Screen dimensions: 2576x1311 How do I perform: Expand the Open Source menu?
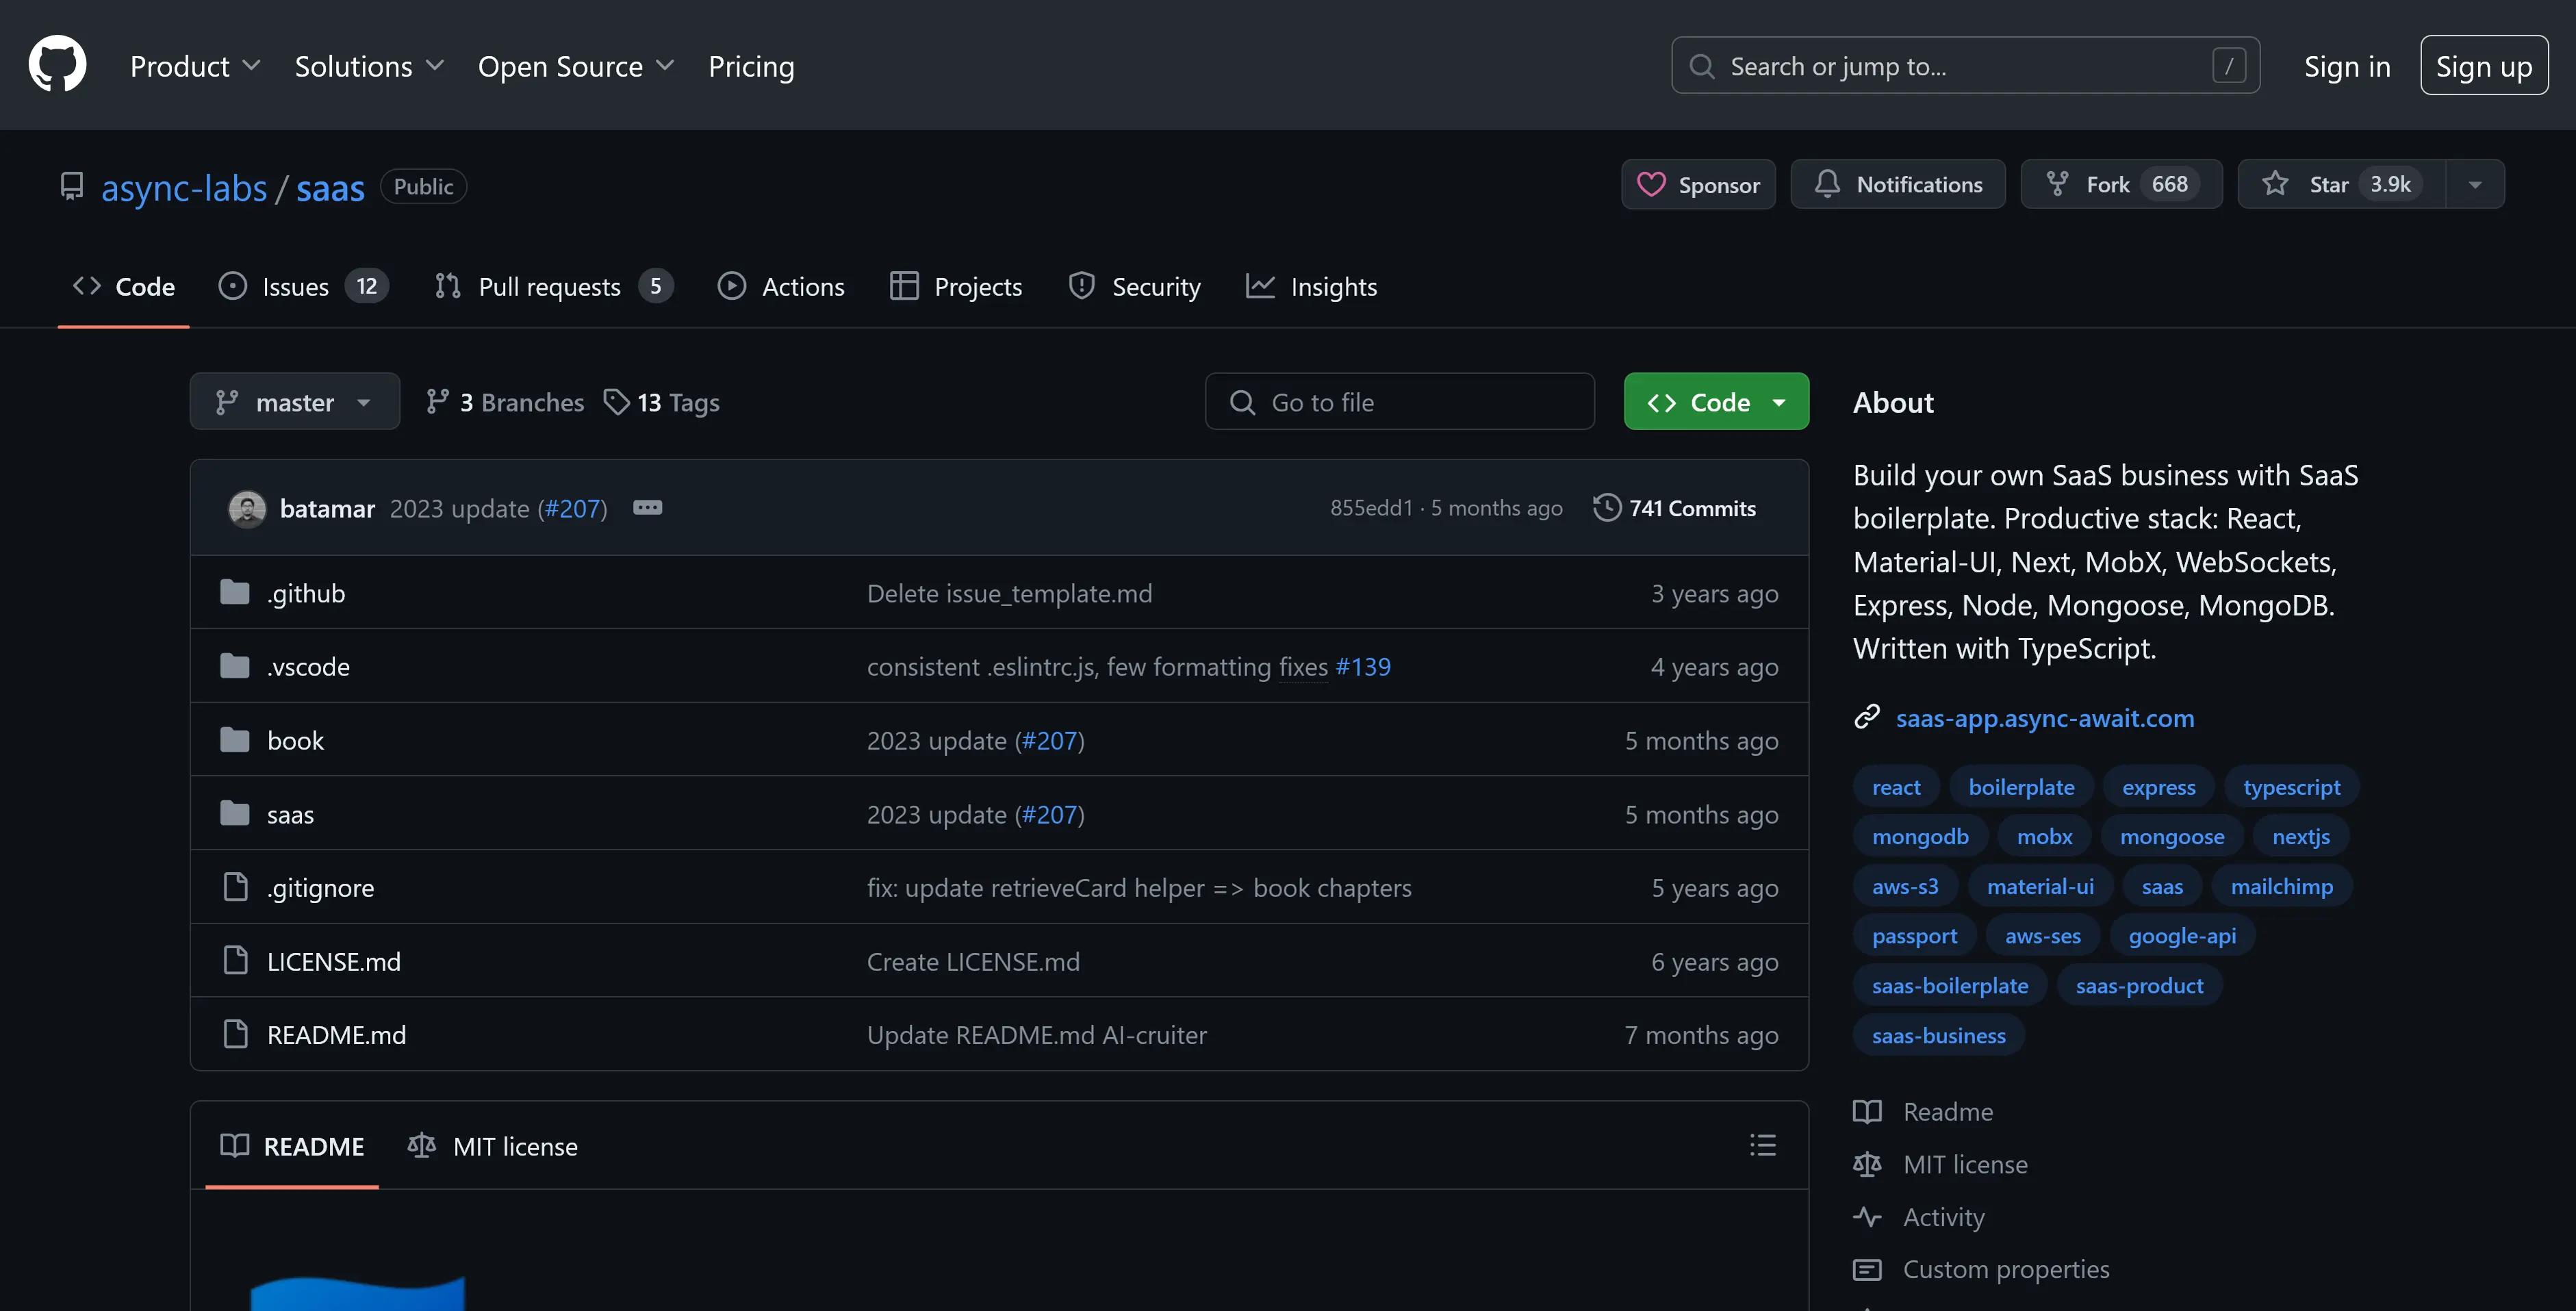click(576, 66)
